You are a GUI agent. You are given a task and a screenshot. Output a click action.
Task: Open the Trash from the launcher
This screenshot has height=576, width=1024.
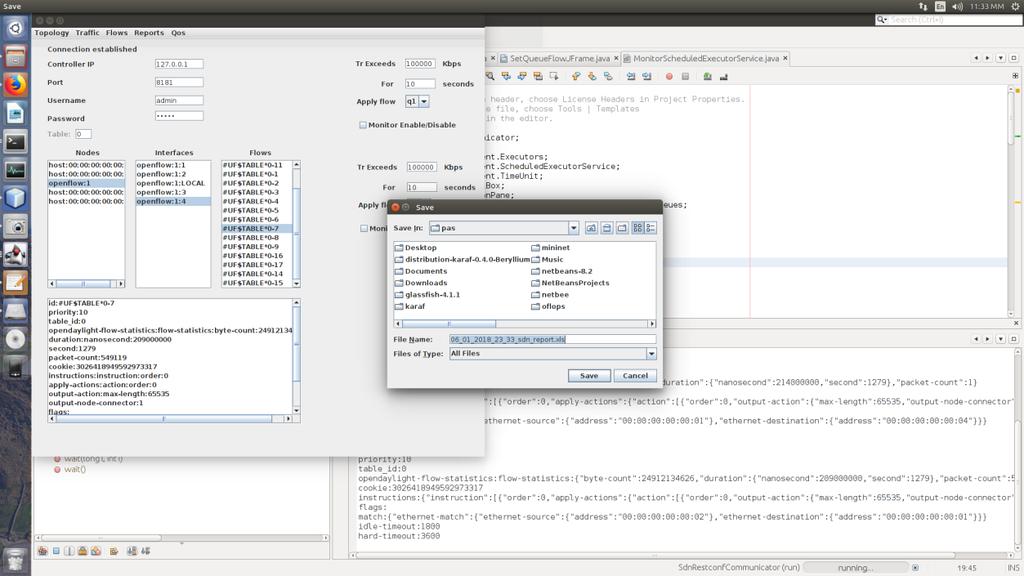[x=15, y=560]
